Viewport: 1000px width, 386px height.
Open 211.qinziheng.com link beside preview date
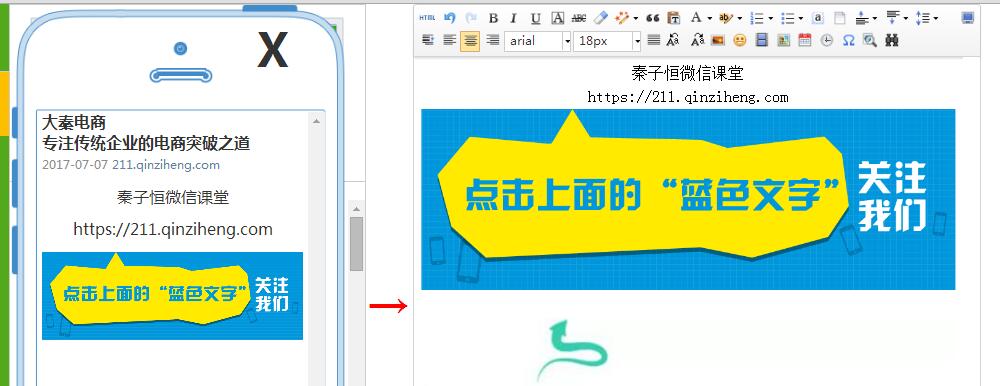166,165
